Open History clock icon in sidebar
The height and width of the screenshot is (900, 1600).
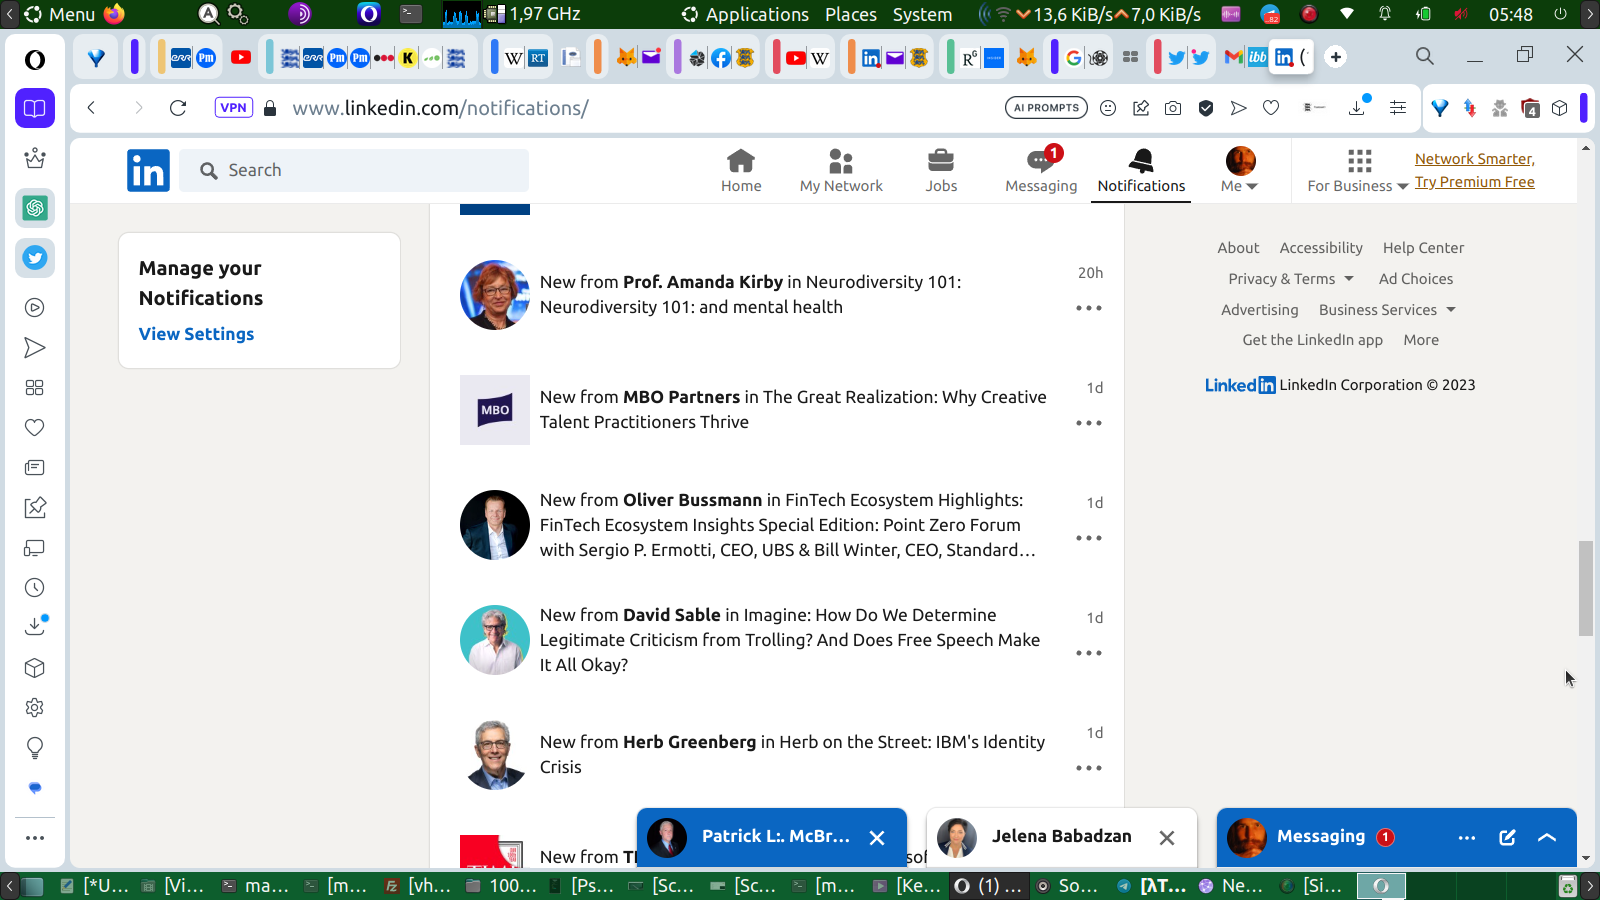point(35,588)
